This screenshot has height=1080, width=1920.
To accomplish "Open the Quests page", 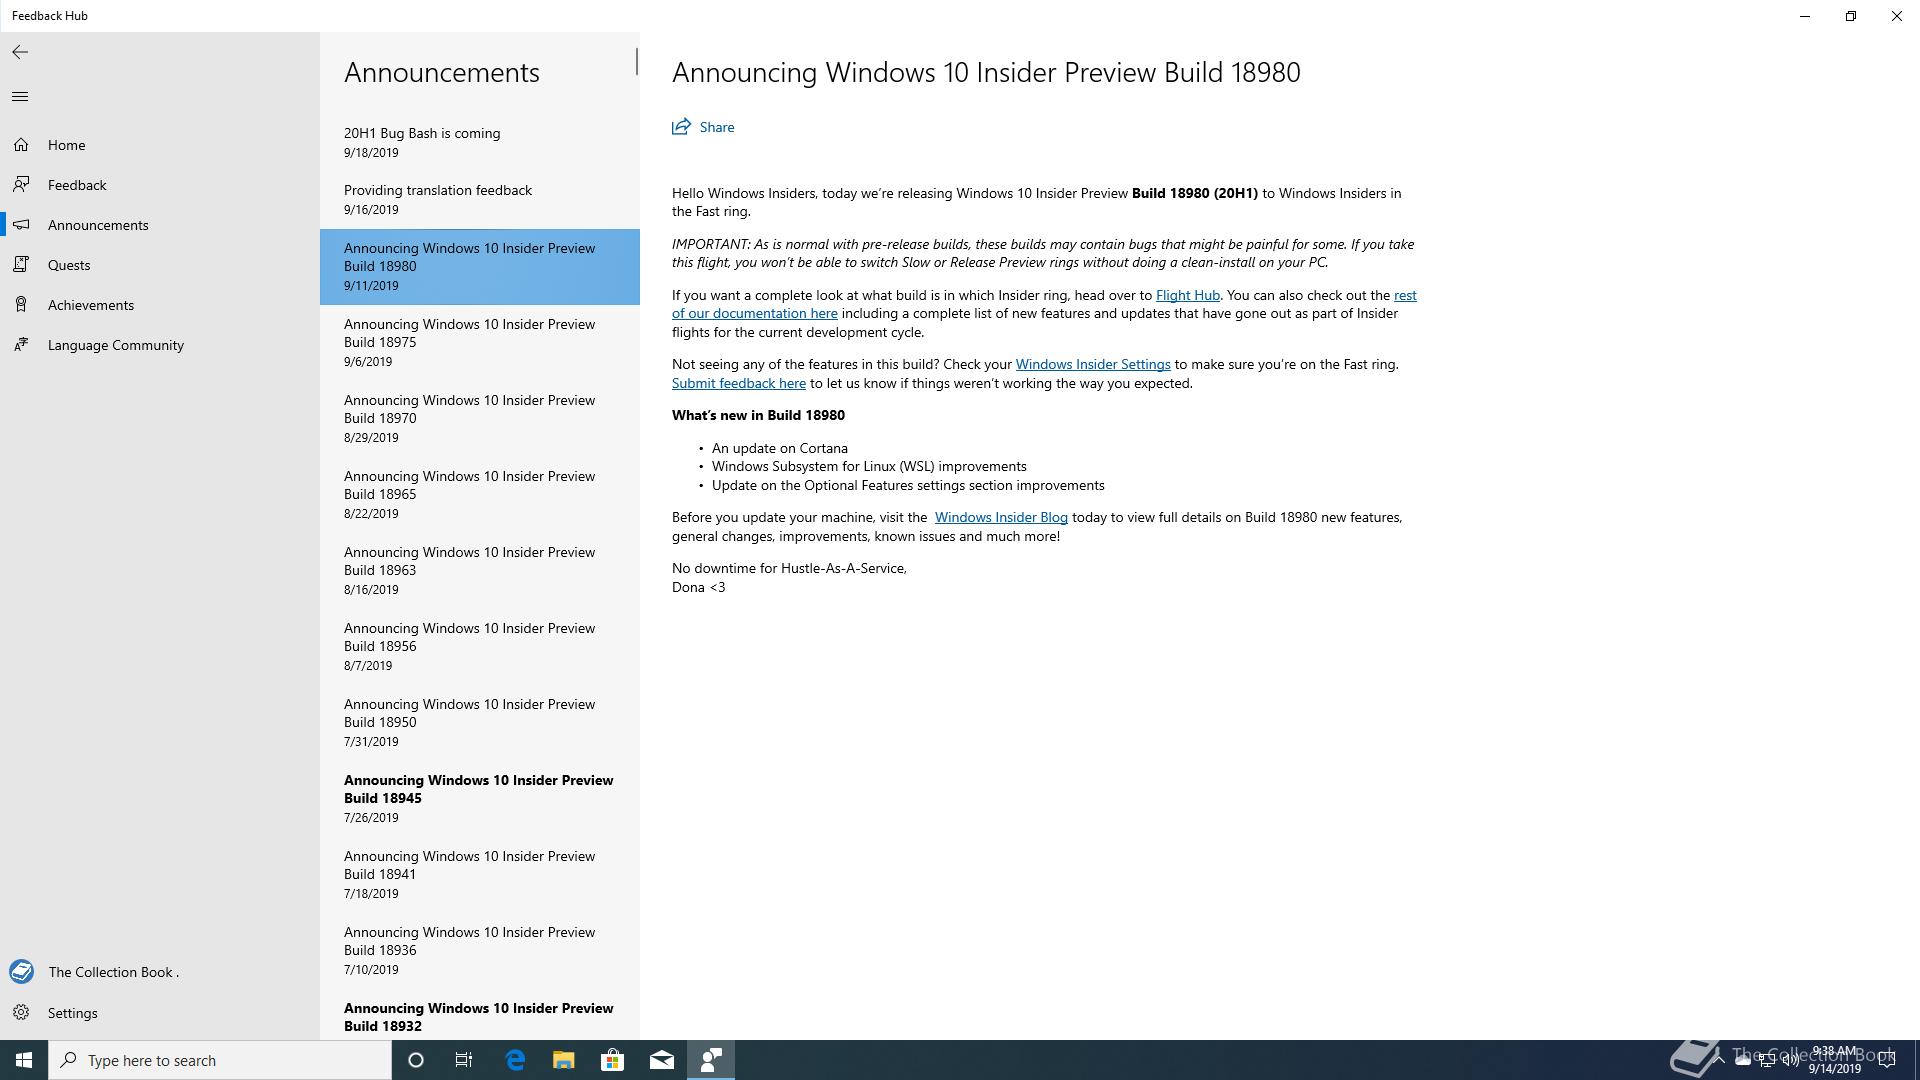I will [160, 265].
